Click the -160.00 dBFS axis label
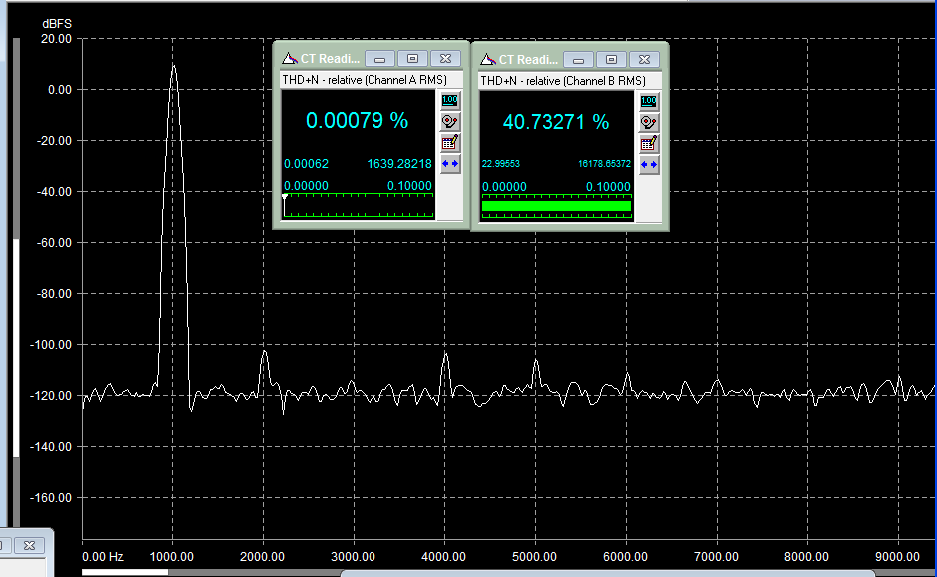Viewport: 937px width, 577px height. click(x=51, y=498)
